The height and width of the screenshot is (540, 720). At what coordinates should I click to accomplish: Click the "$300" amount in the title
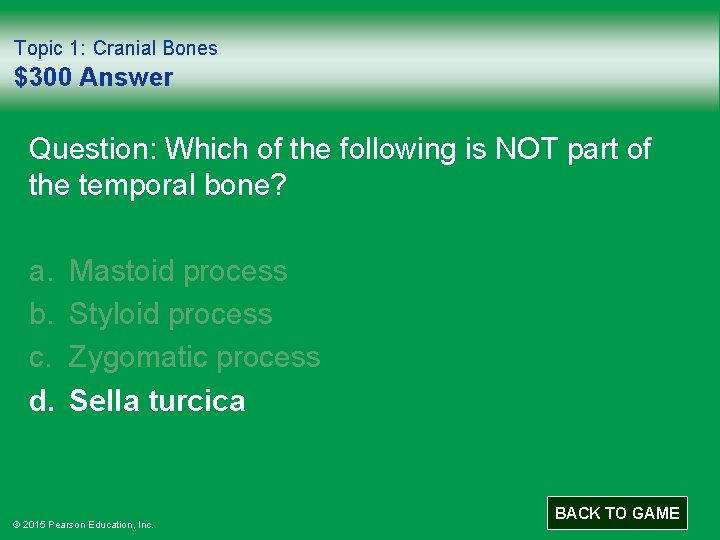[x=43, y=77]
